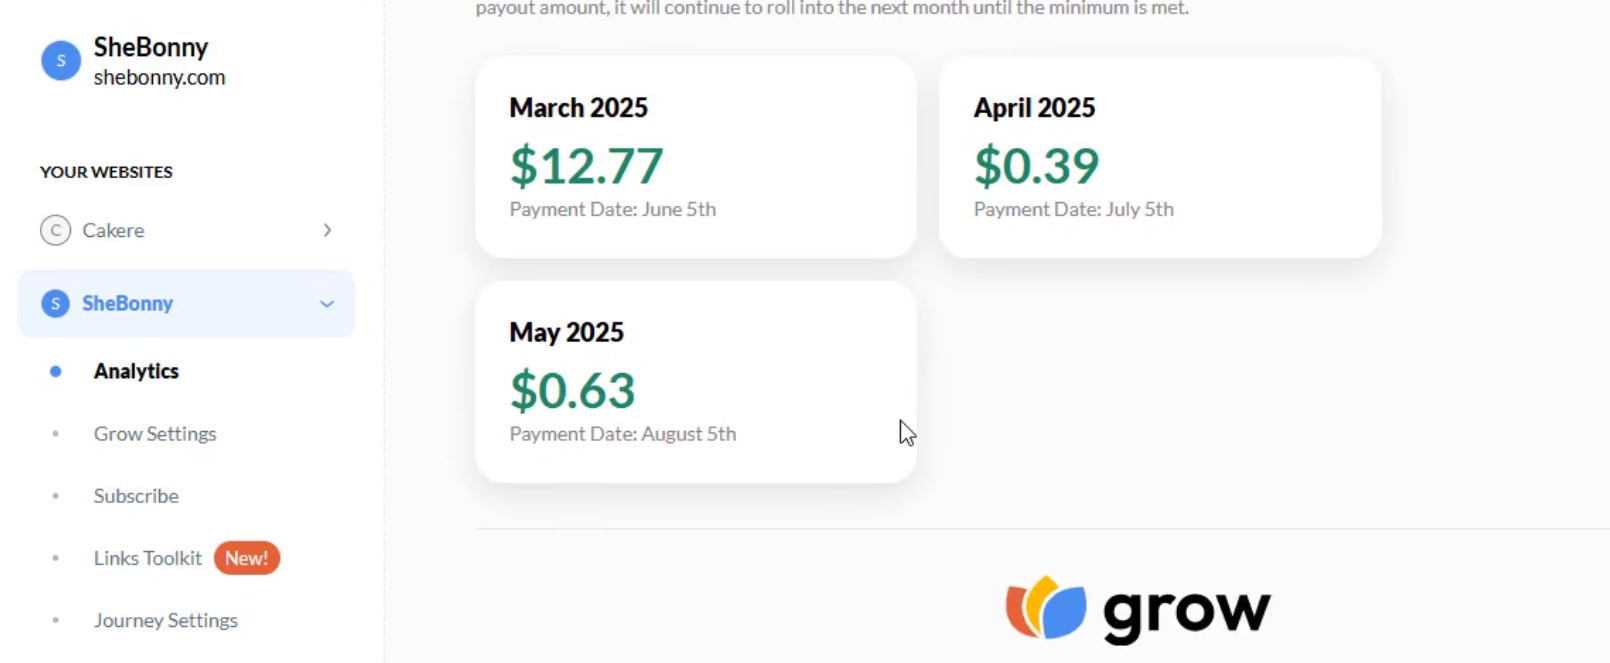Click the grow wordmark text logo

(1187, 612)
